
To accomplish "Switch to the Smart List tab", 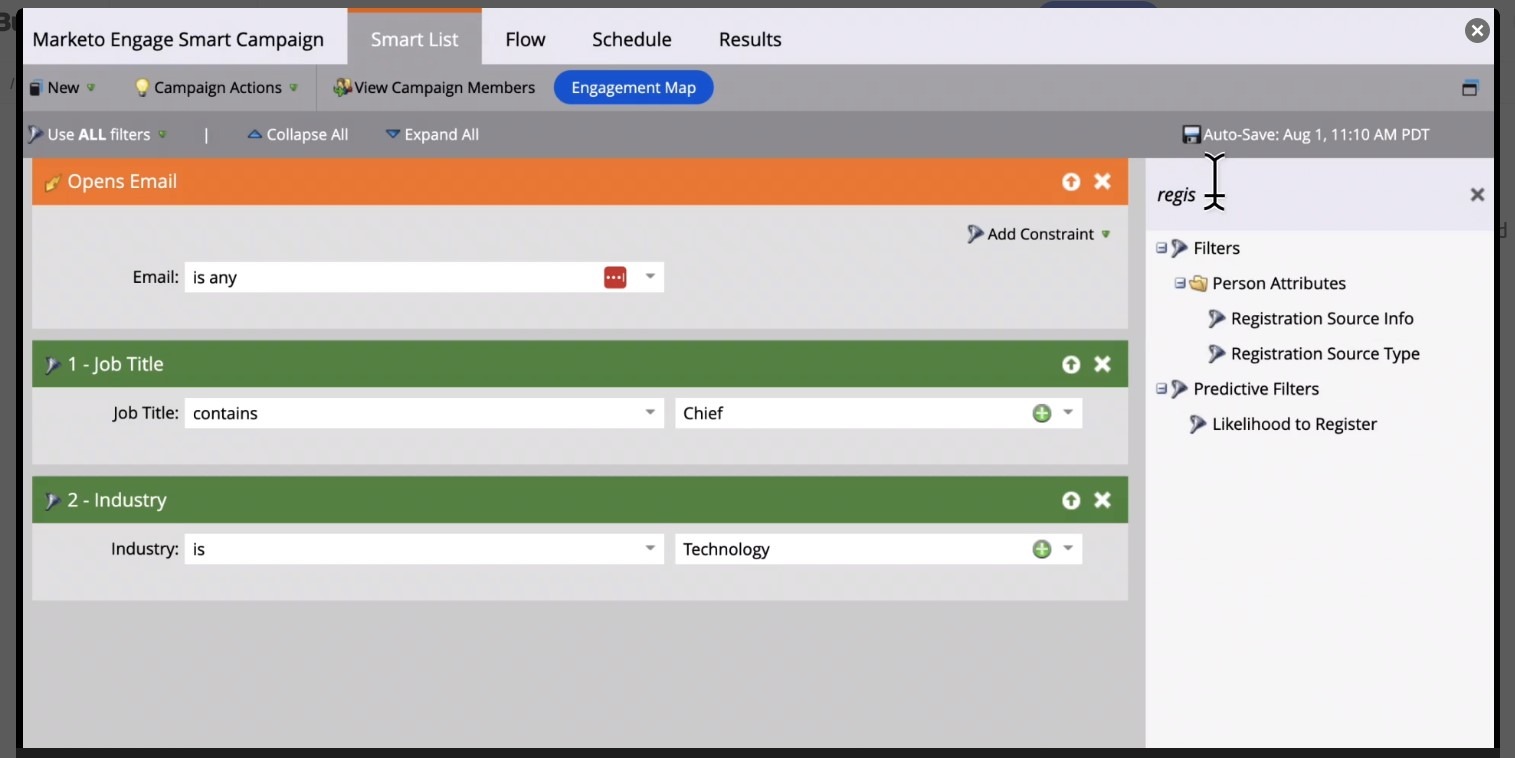I will pyautogui.click(x=414, y=39).
